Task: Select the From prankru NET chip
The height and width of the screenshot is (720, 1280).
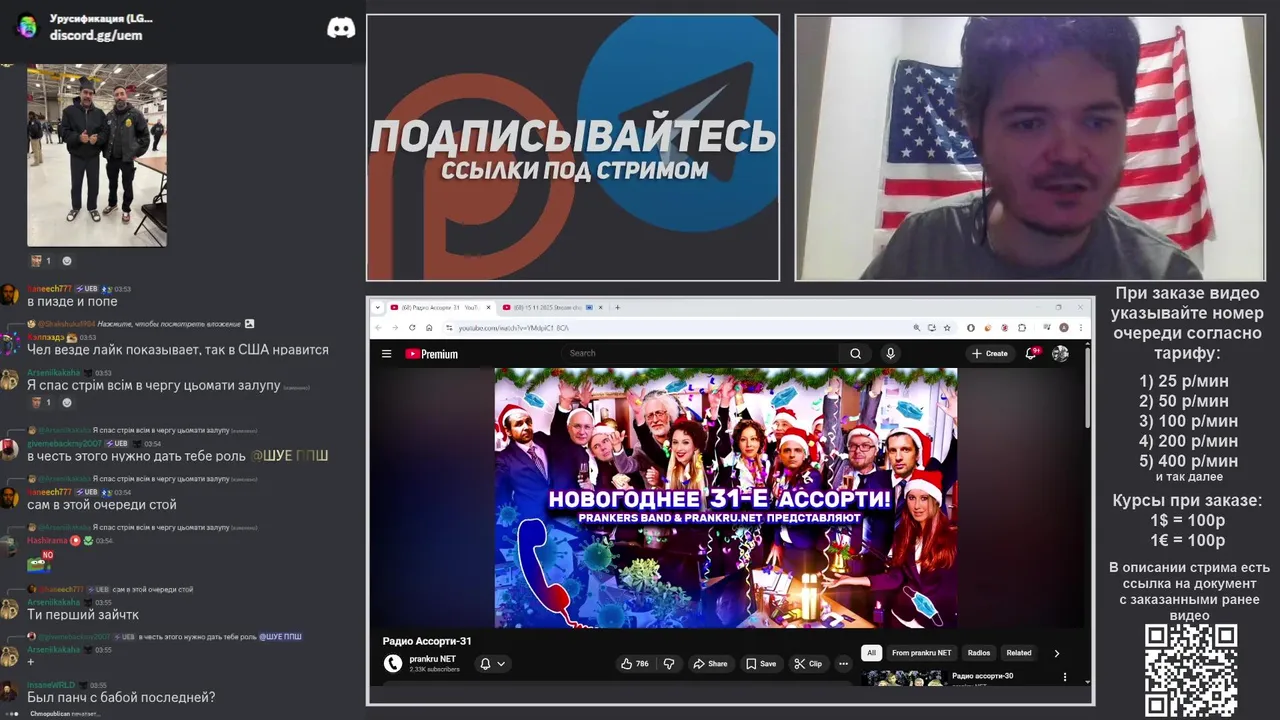Action: point(922,653)
